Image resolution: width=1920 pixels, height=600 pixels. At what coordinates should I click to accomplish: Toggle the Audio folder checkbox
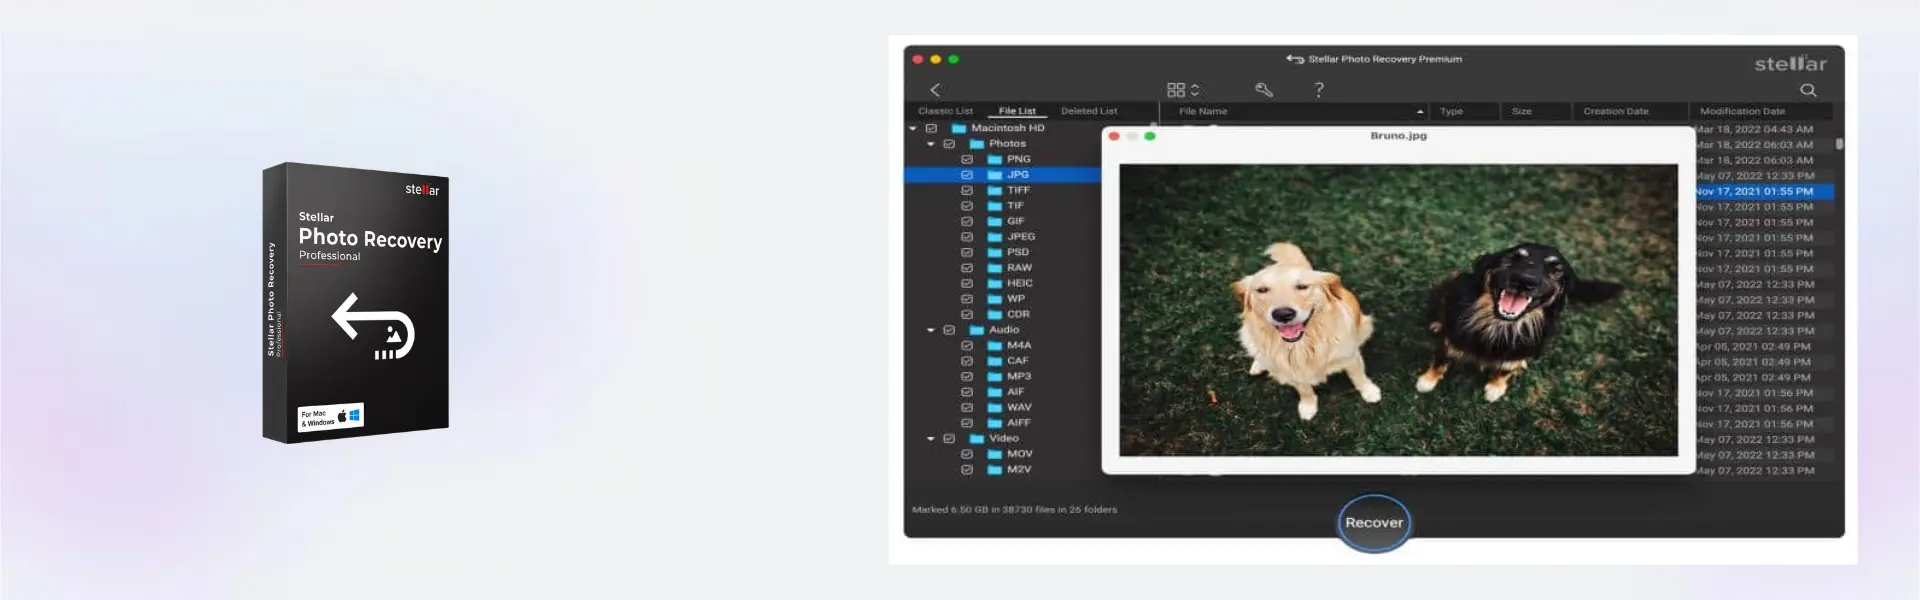[949, 330]
